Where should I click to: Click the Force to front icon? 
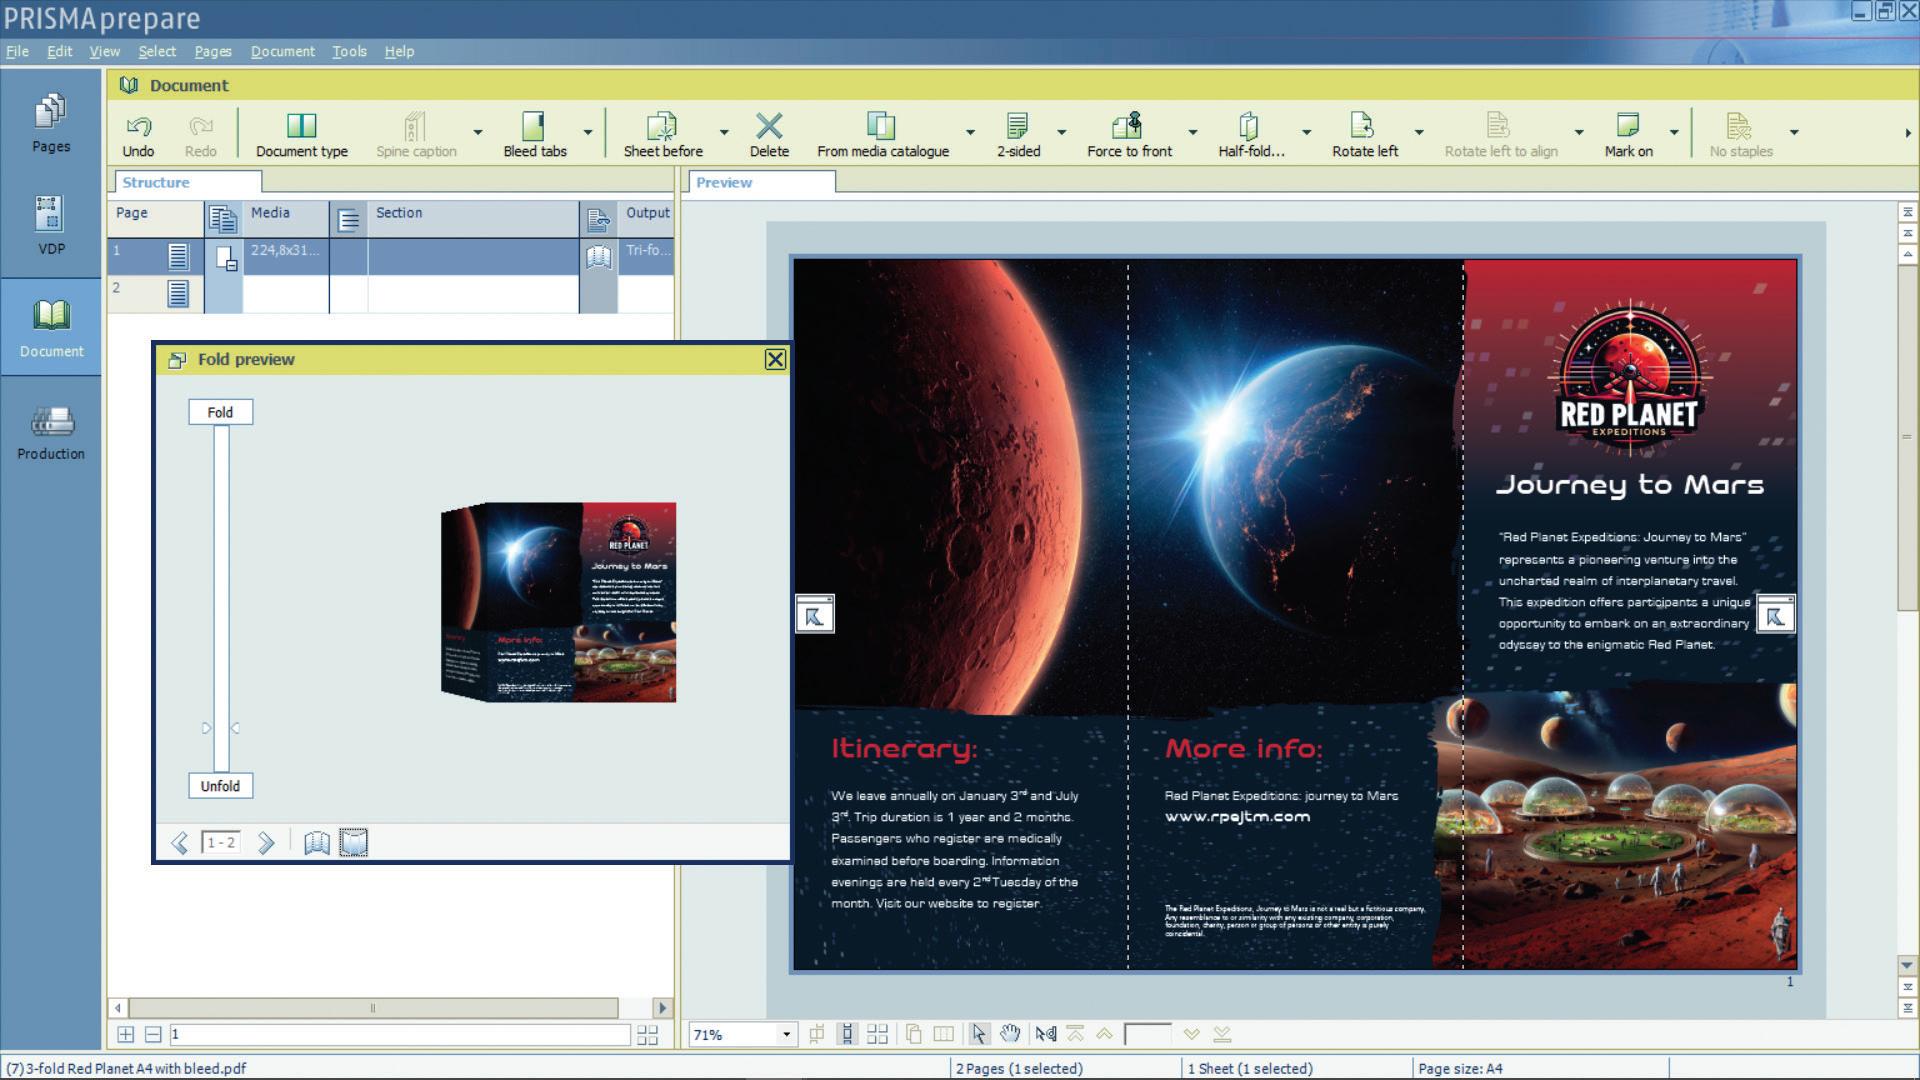click(x=1127, y=126)
